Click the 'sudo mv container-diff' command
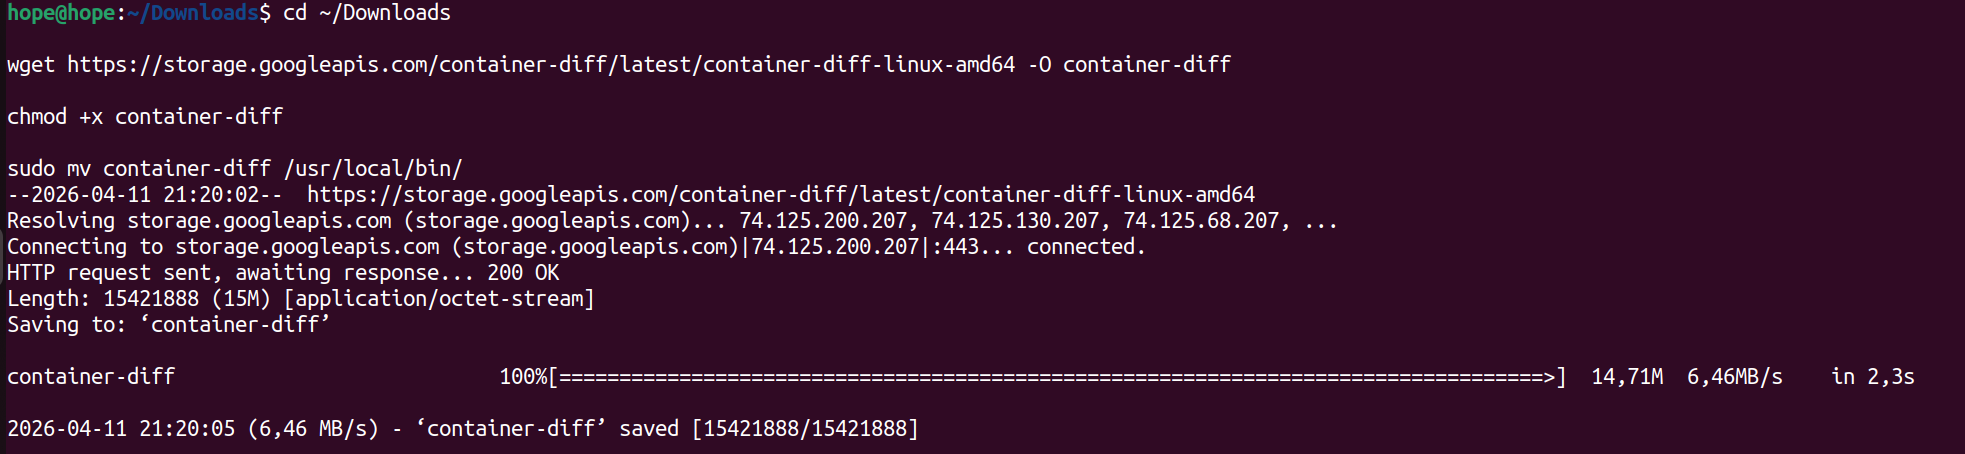This screenshot has height=454, width=1965. [x=139, y=169]
